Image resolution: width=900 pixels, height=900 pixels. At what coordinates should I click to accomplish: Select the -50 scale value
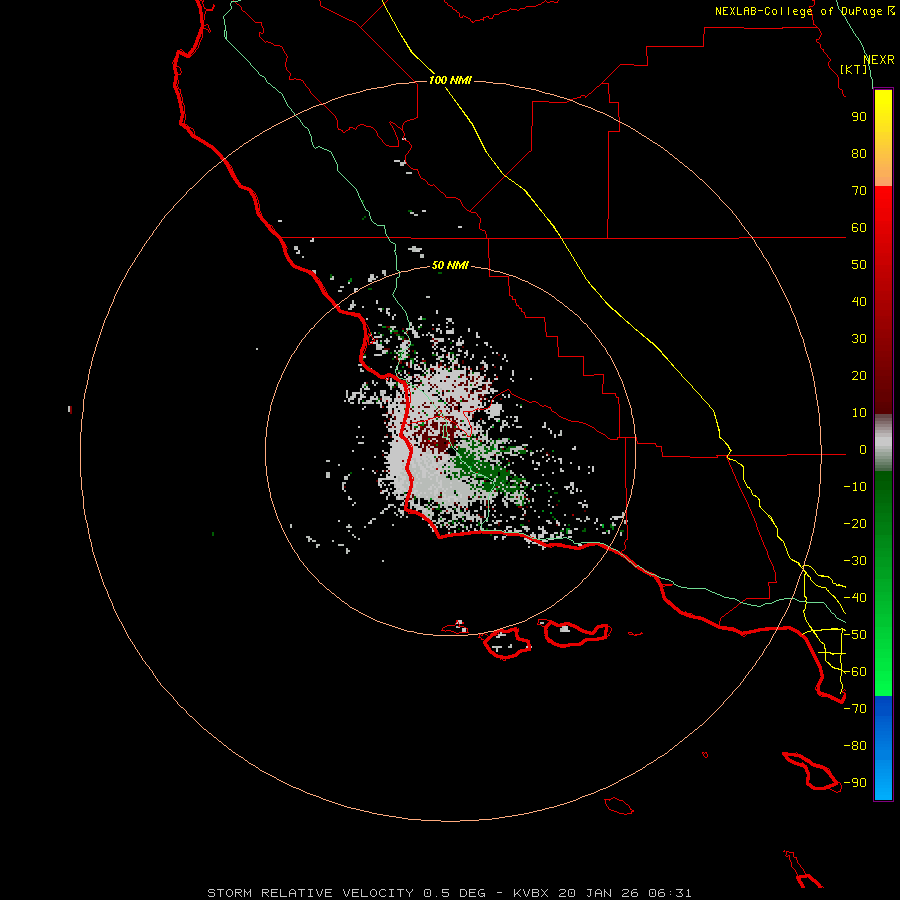point(855,635)
